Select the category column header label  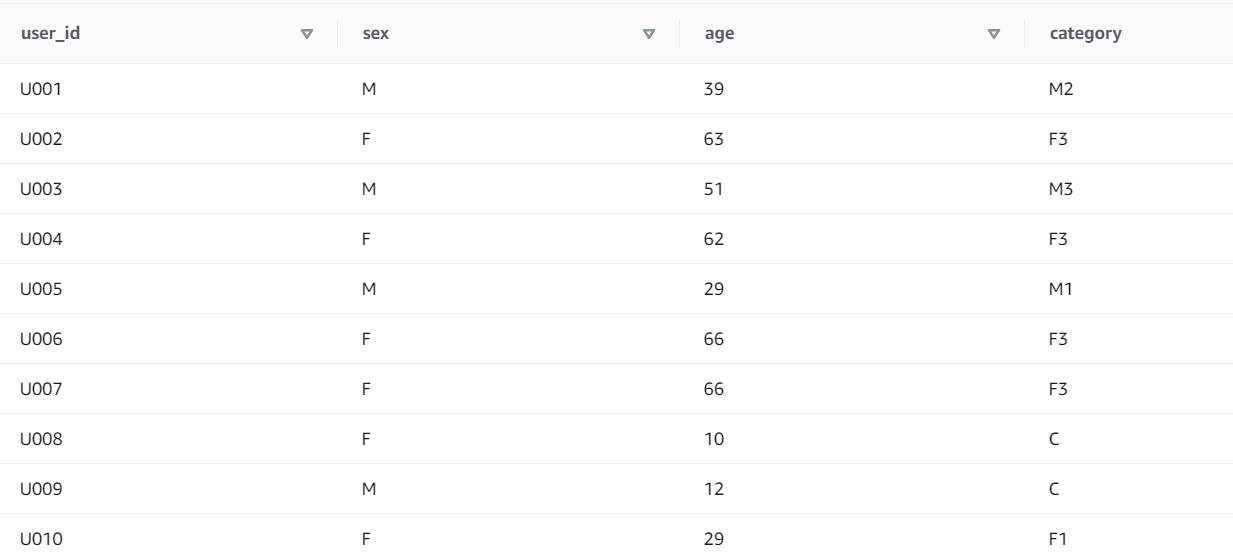(x=1085, y=34)
